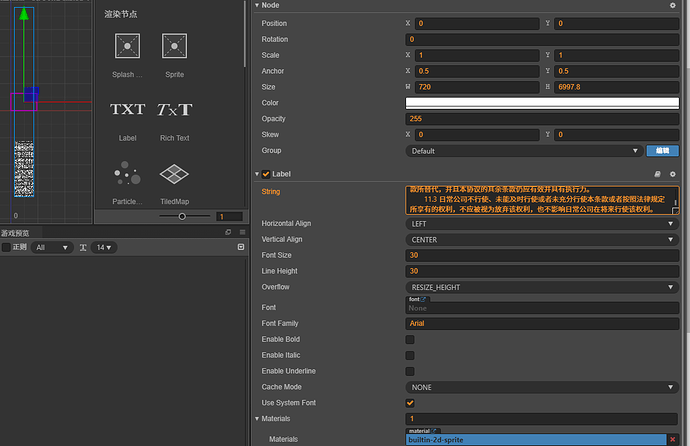This screenshot has height=446, width=690.
Task: Open the Group Default dropdown
Action: [x=524, y=151]
